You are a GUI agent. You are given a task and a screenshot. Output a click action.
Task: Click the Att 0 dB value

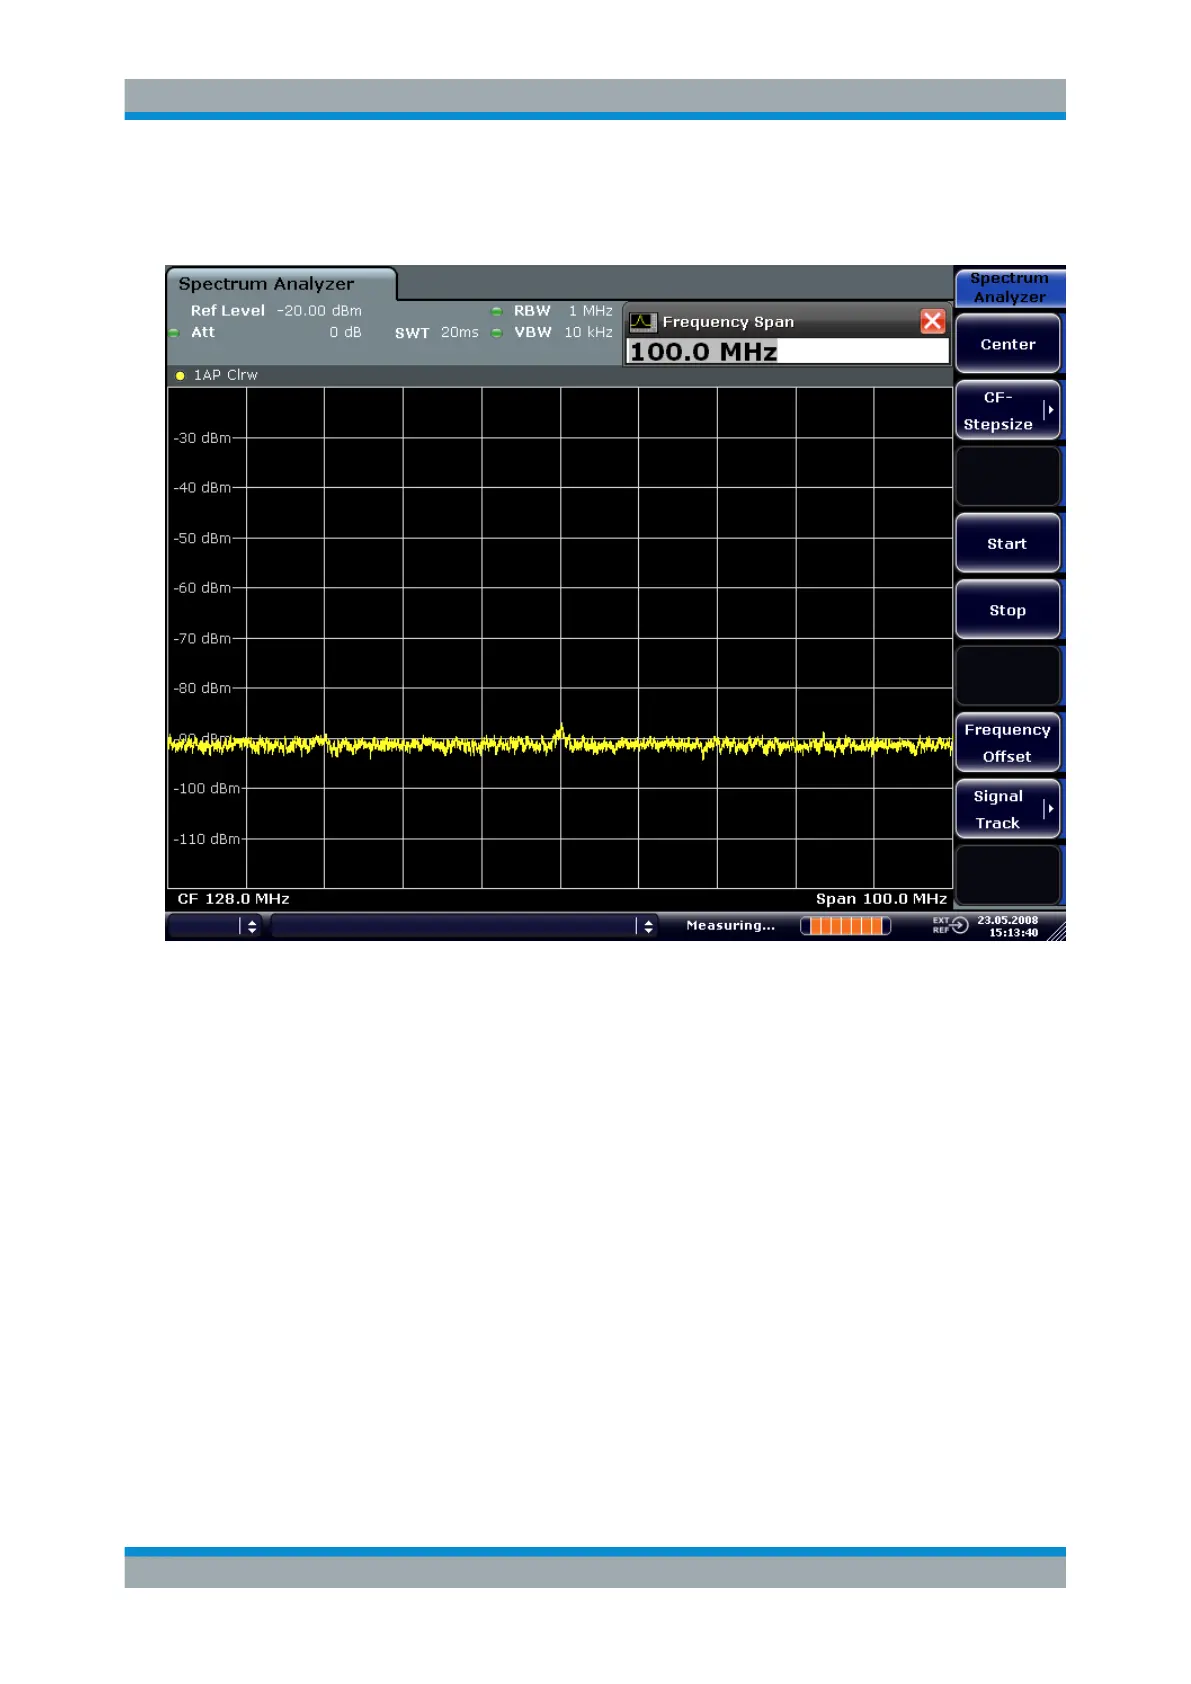[345, 332]
